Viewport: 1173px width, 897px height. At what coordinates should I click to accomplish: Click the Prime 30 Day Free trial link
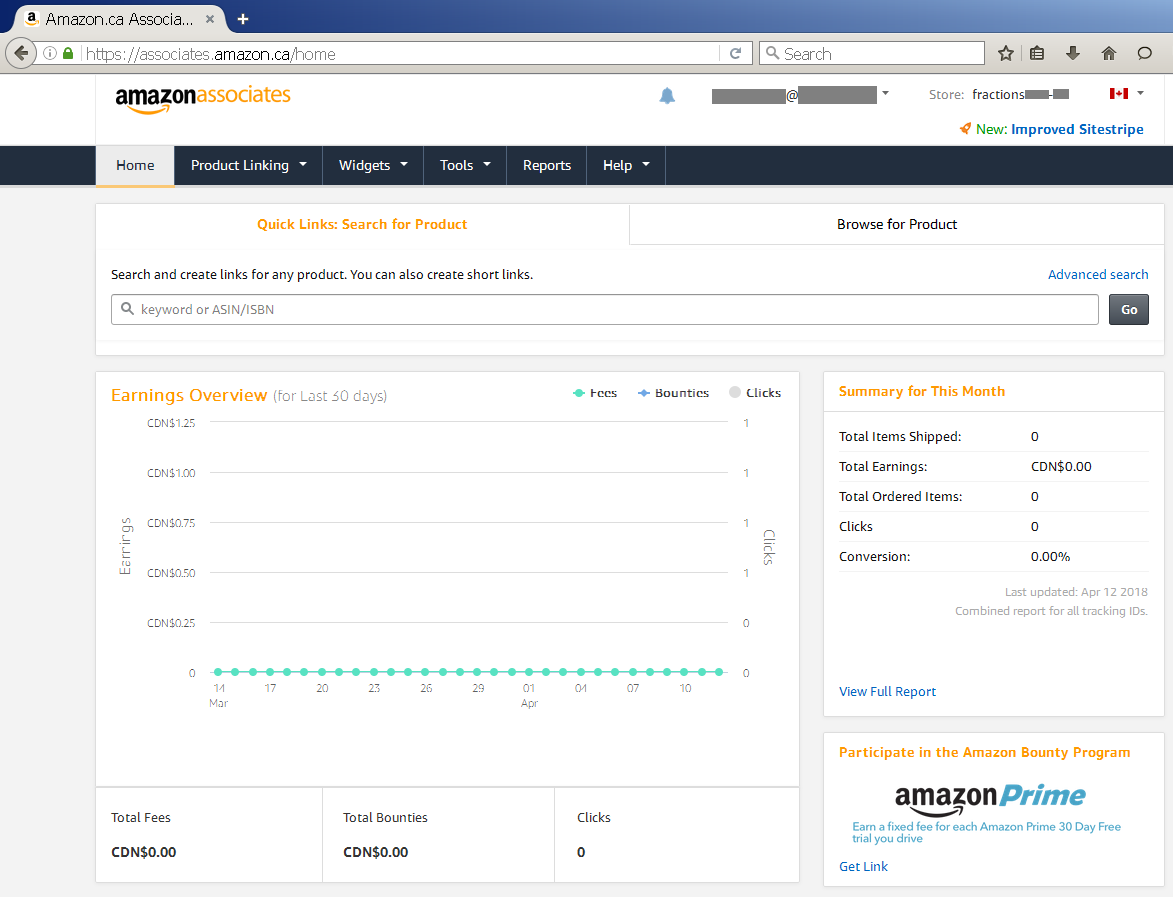tap(986, 832)
